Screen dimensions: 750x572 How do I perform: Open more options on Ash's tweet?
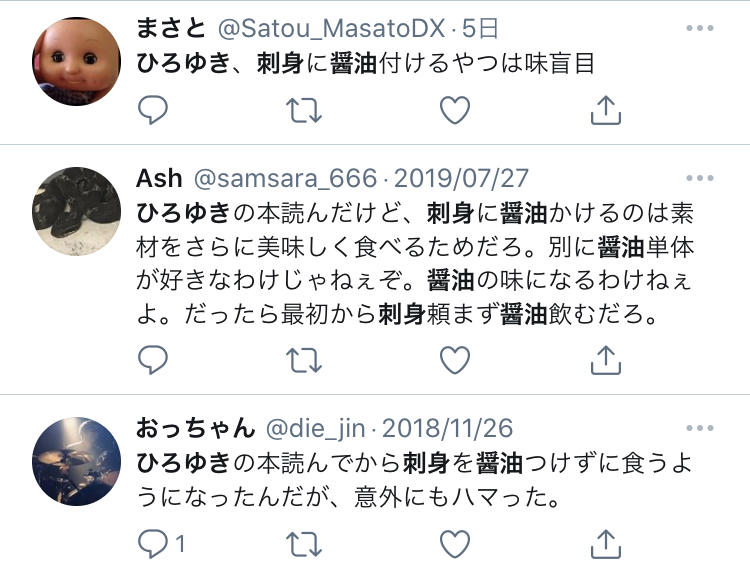pyautogui.click(x=700, y=178)
